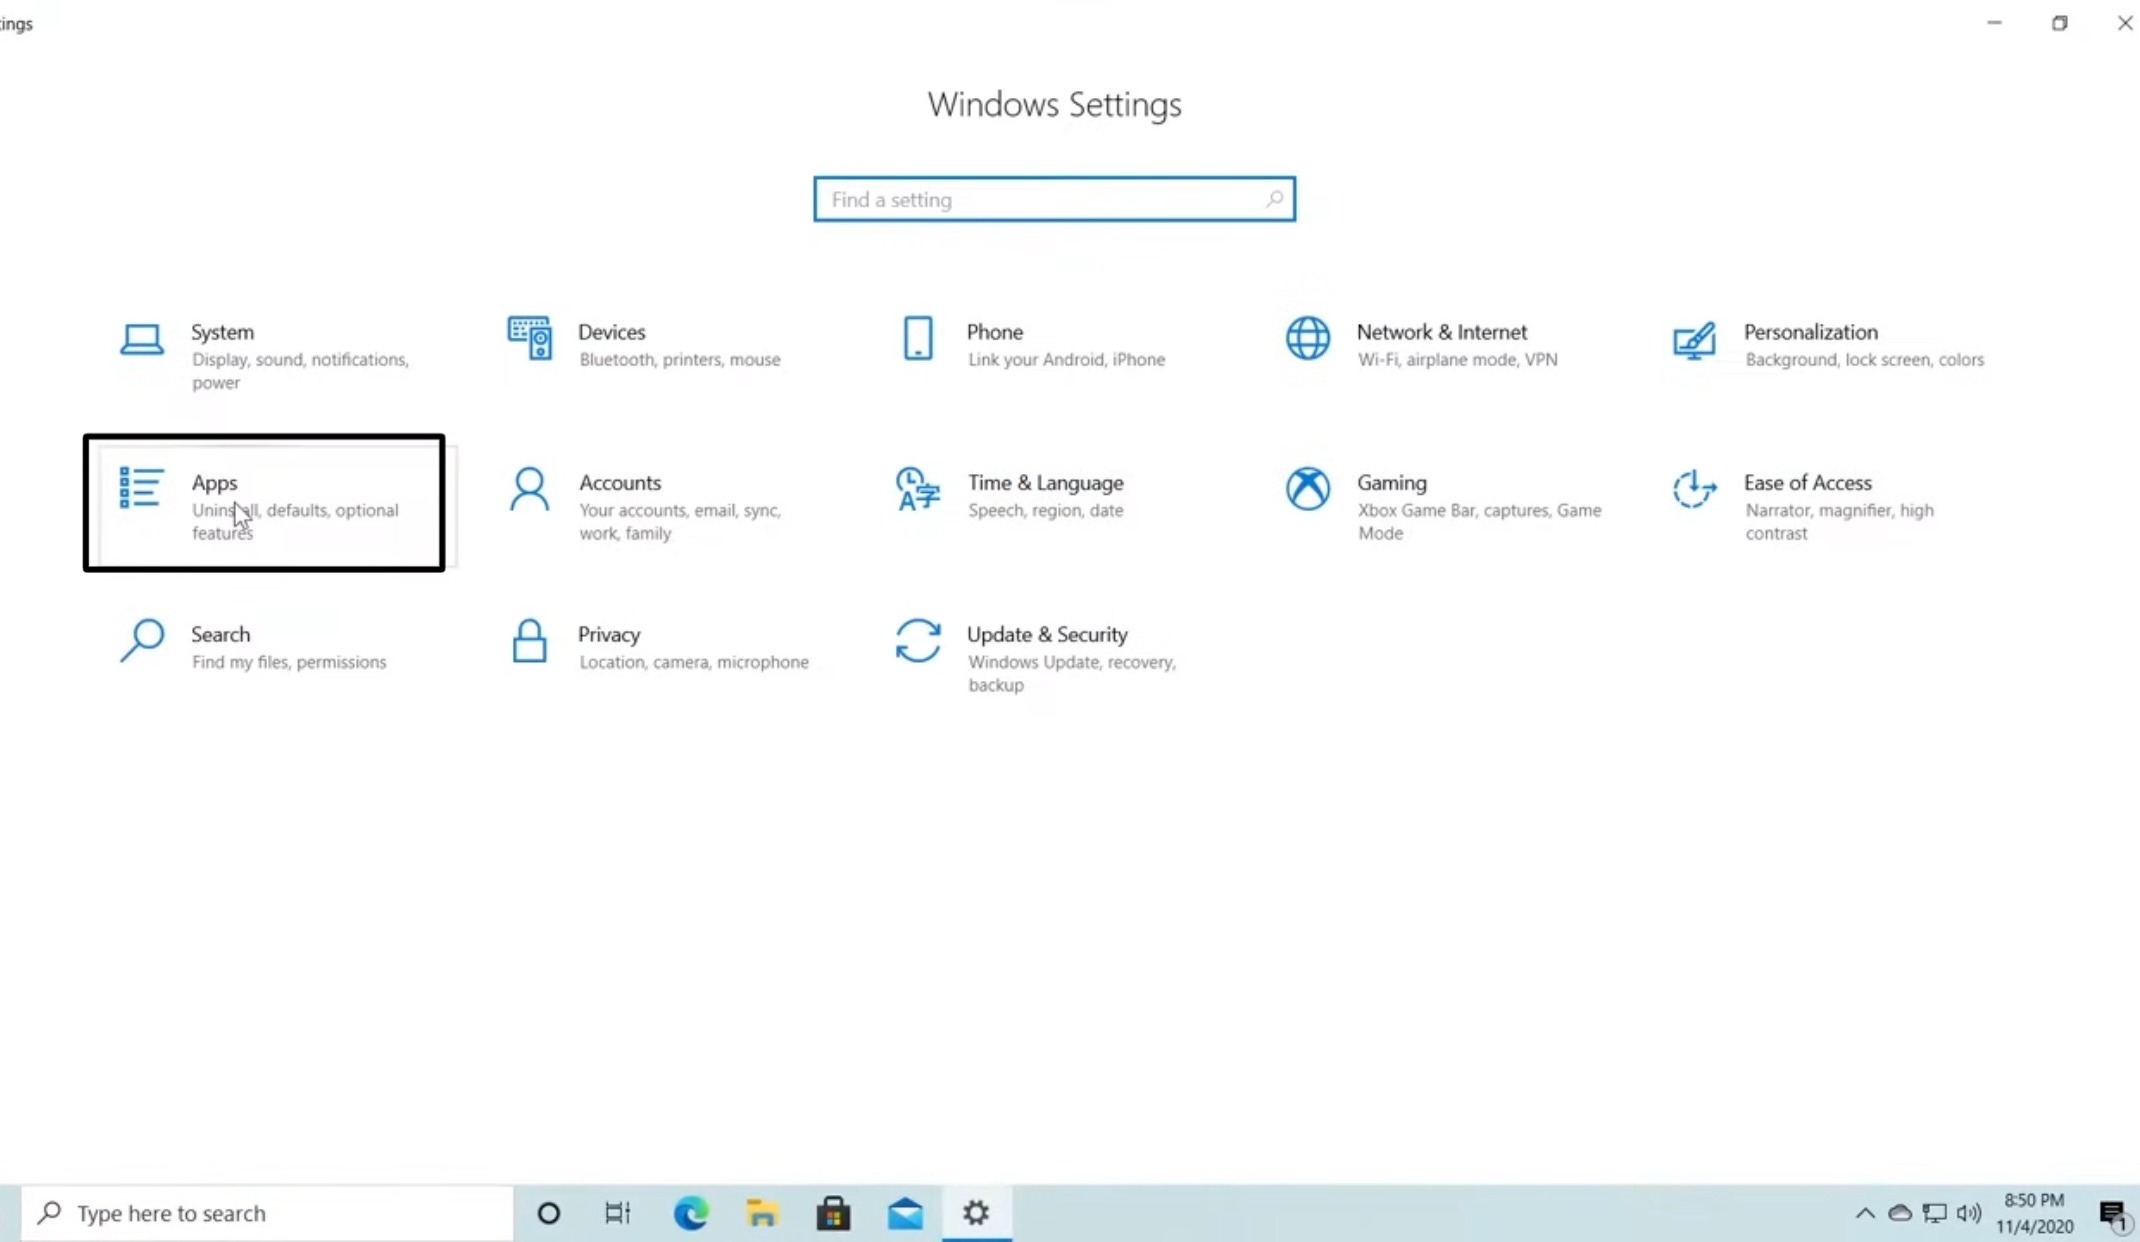Click the Time & Language icon
The width and height of the screenshot is (2140, 1242).
[x=918, y=489]
